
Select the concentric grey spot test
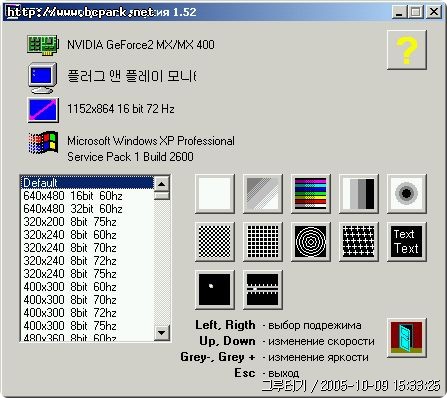point(407,194)
